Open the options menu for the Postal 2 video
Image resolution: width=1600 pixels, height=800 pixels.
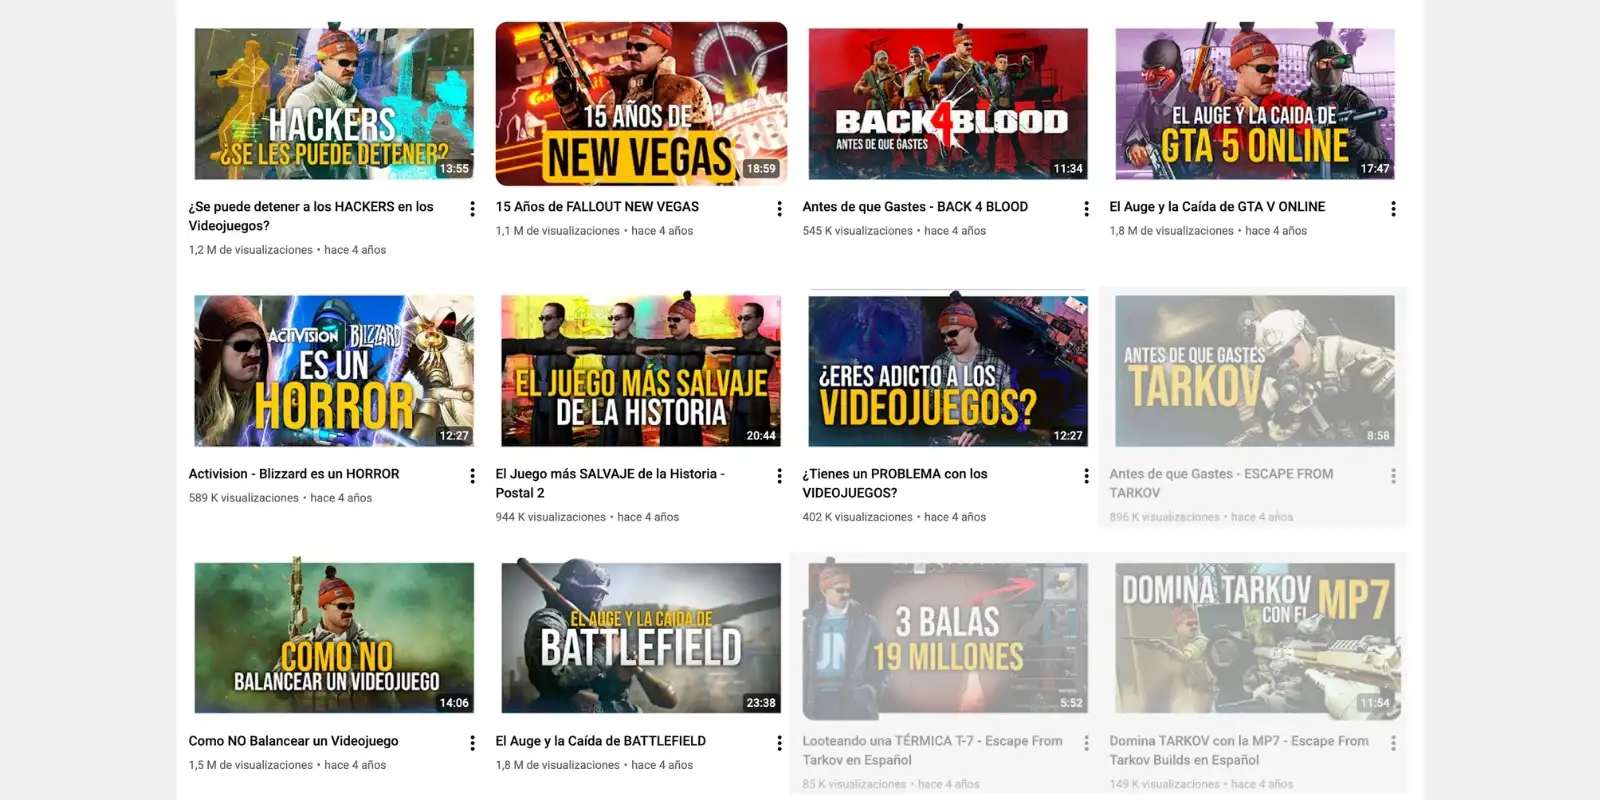click(x=779, y=476)
